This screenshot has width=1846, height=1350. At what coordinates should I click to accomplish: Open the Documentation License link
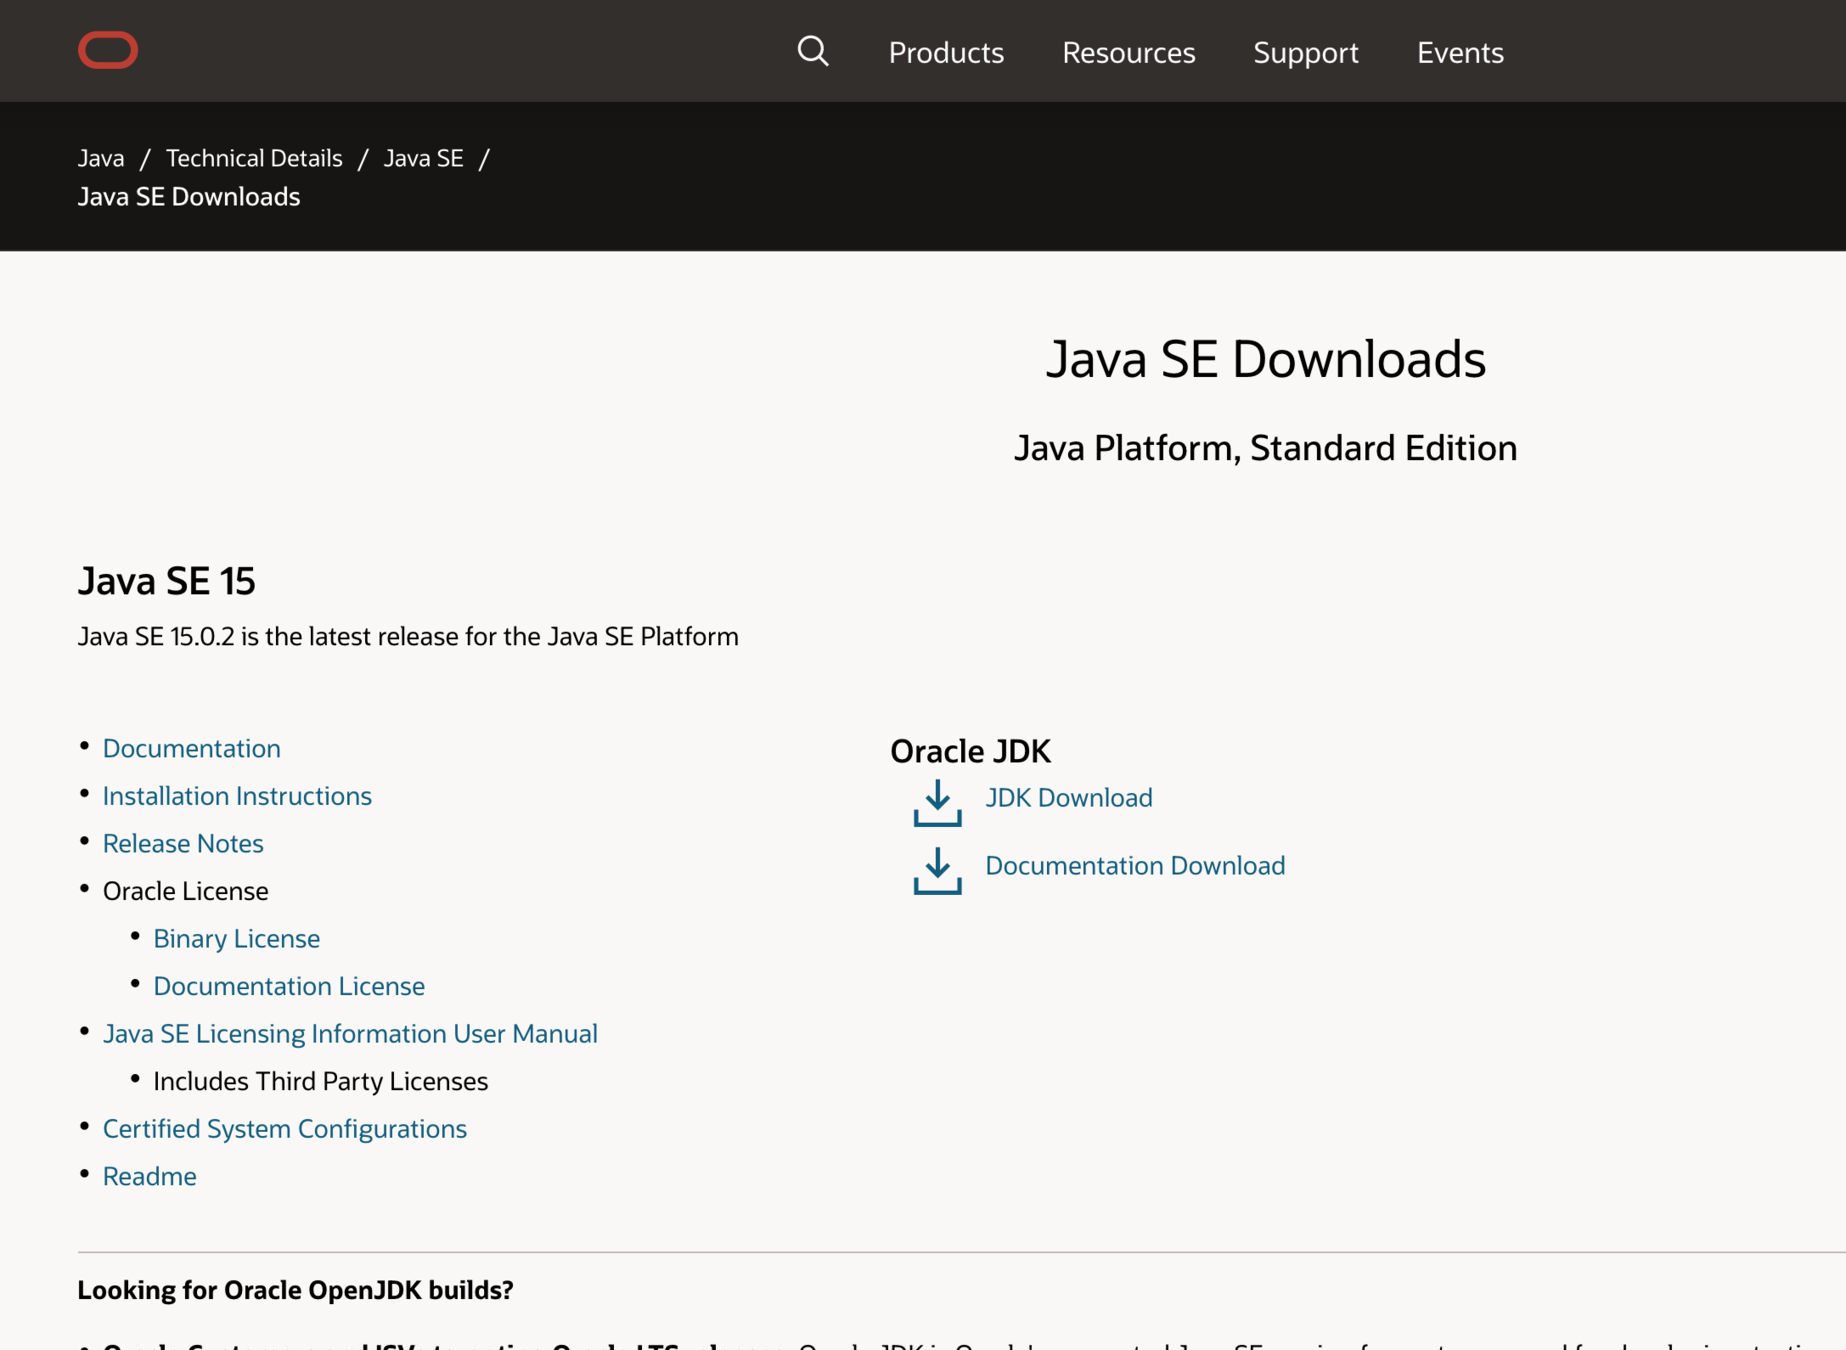click(x=289, y=986)
